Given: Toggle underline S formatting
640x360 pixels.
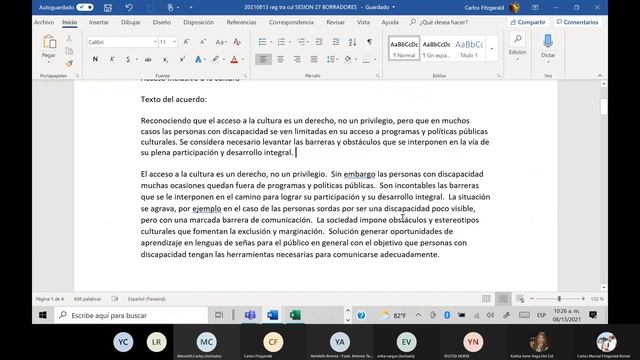Looking at the screenshot, I should (x=128, y=60).
